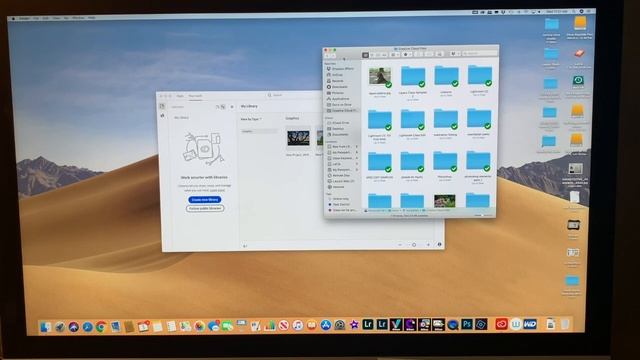Select the Photoshop folder in Finder
The image size is (640, 360).
[x=445, y=162]
